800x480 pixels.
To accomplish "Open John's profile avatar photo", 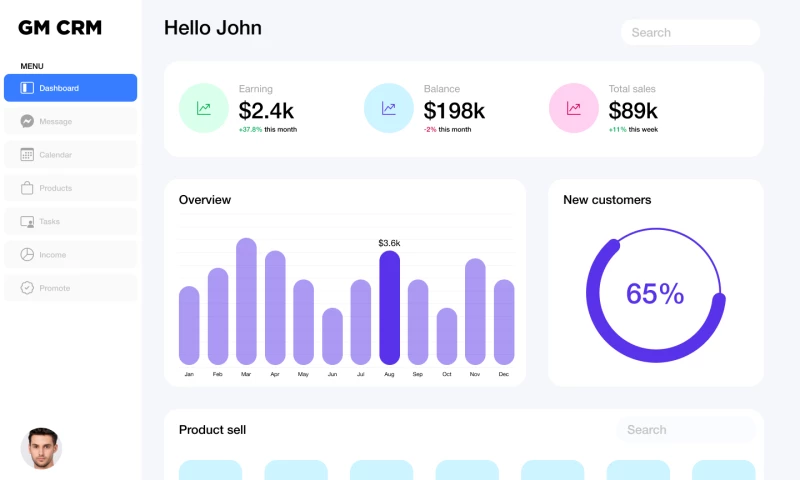I will 41,449.
